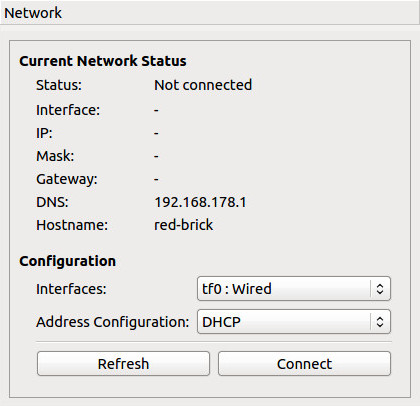
Task: Click the hostname value red-brick
Action: pos(183,225)
